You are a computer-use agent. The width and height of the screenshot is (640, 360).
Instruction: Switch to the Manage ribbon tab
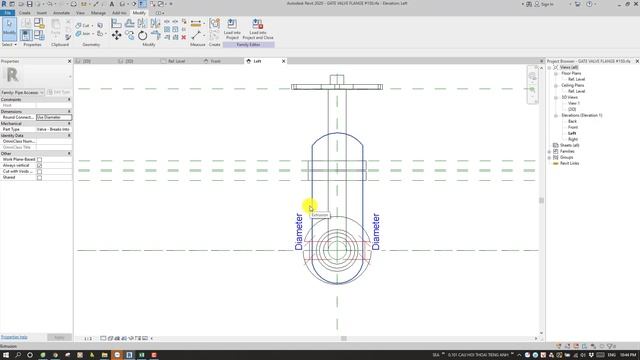click(x=98, y=13)
